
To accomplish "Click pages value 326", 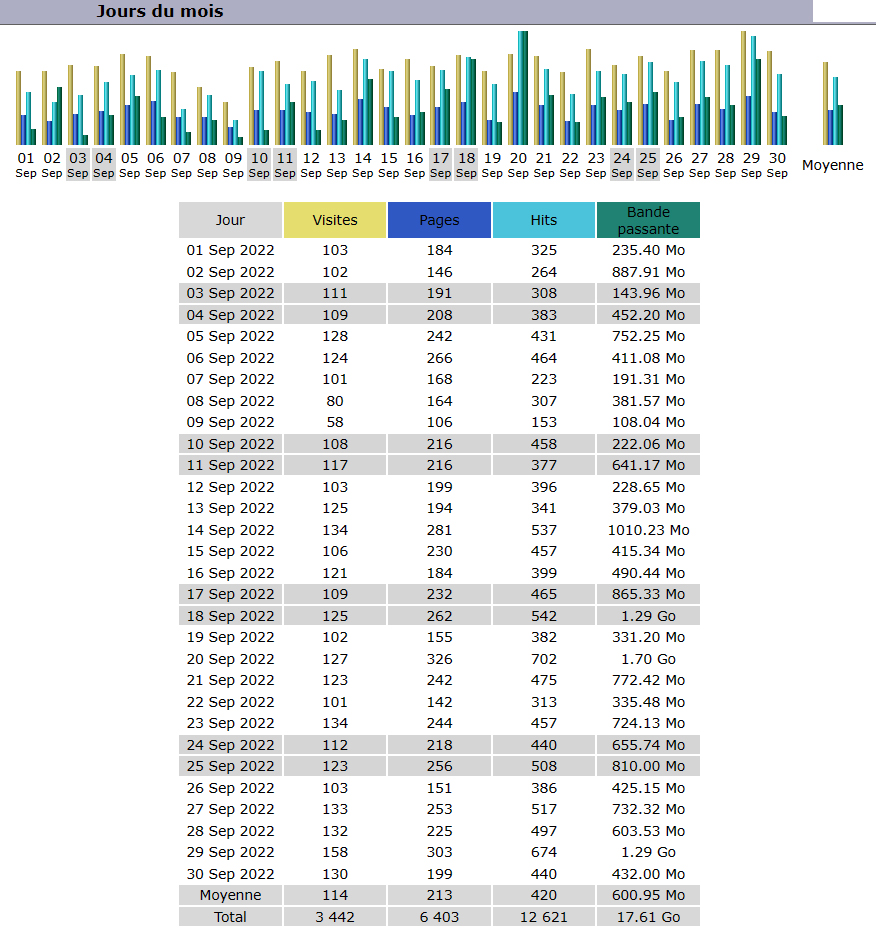I will click(x=439, y=659).
